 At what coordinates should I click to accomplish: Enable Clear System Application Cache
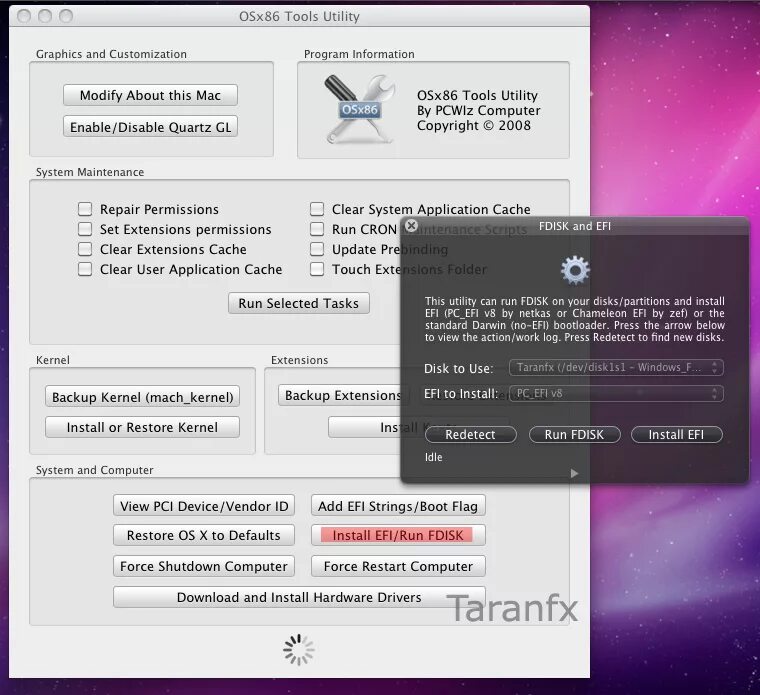pos(317,209)
